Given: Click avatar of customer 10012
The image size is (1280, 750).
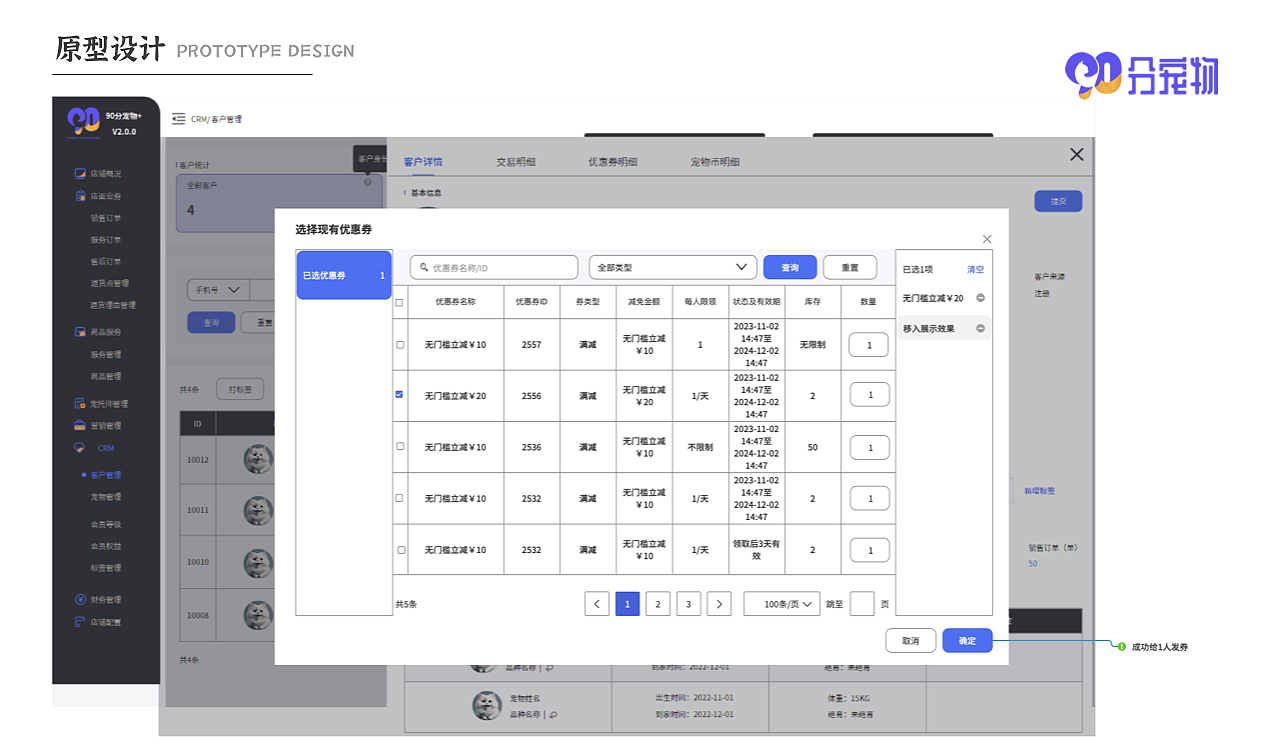Looking at the screenshot, I should (x=259, y=458).
